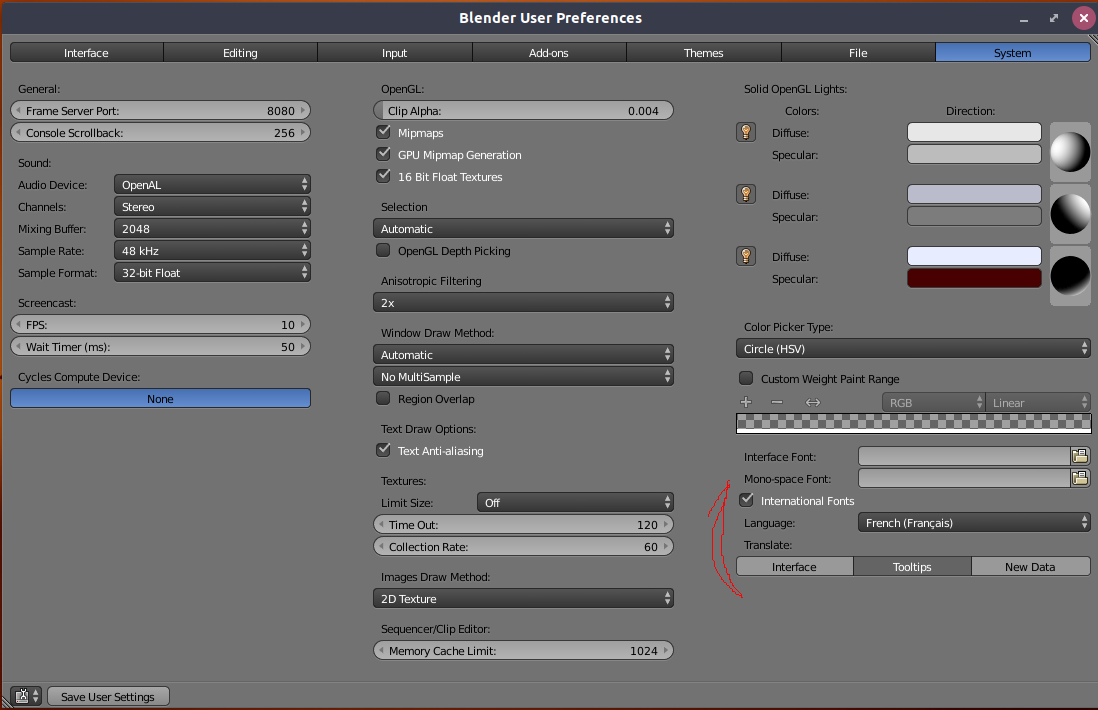Screen dimensions: 1098x710
Task: Enable OpenGL Depth Picking
Action: click(383, 250)
